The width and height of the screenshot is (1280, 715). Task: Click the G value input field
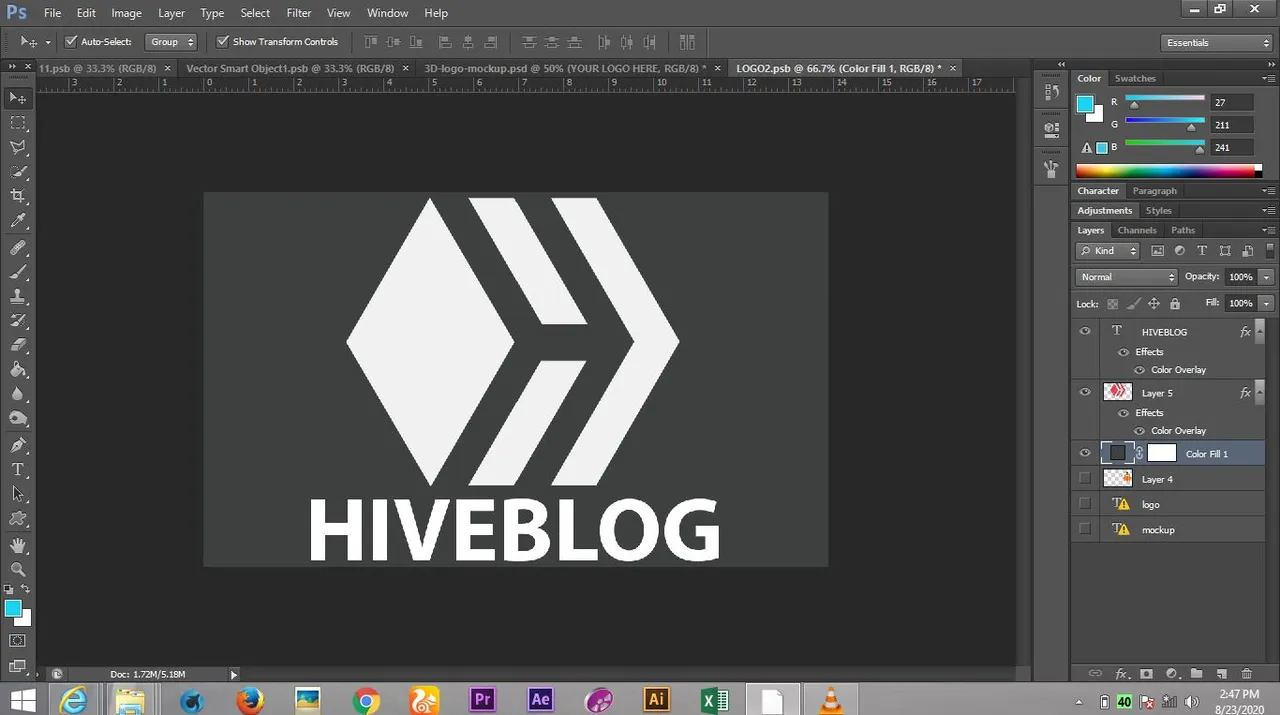point(1232,125)
